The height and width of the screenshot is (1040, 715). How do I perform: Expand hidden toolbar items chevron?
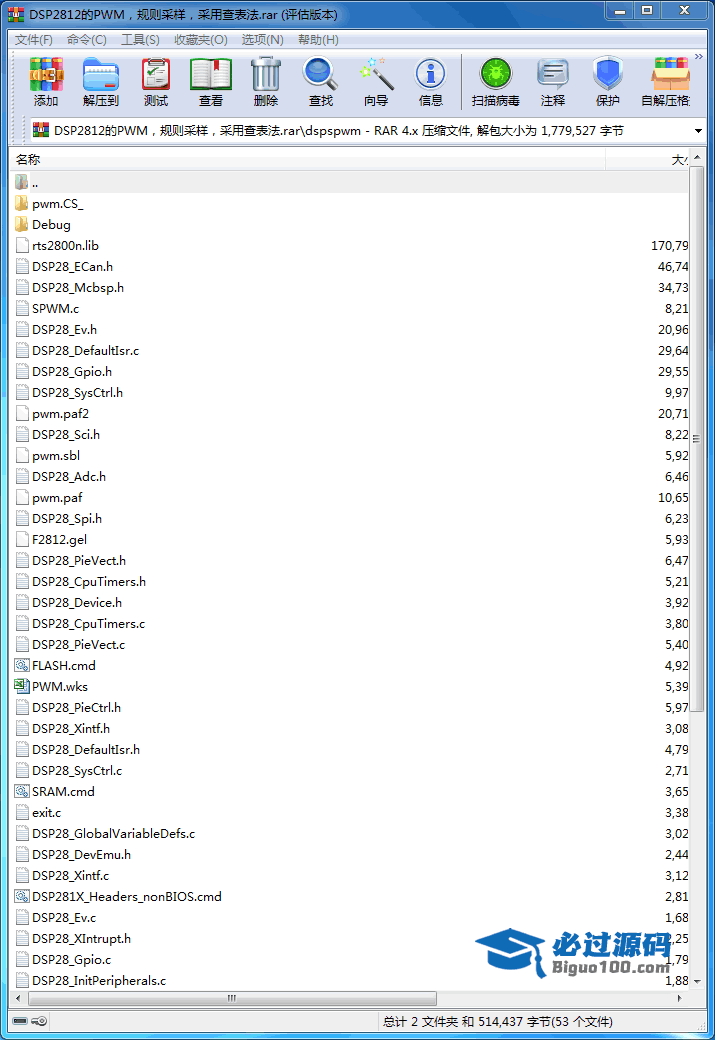(698, 57)
